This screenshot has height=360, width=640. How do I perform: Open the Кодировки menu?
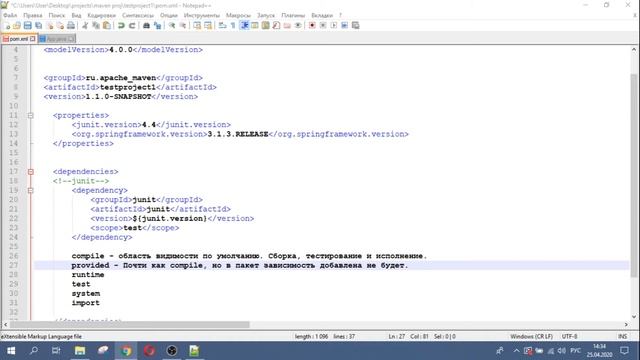click(102, 15)
